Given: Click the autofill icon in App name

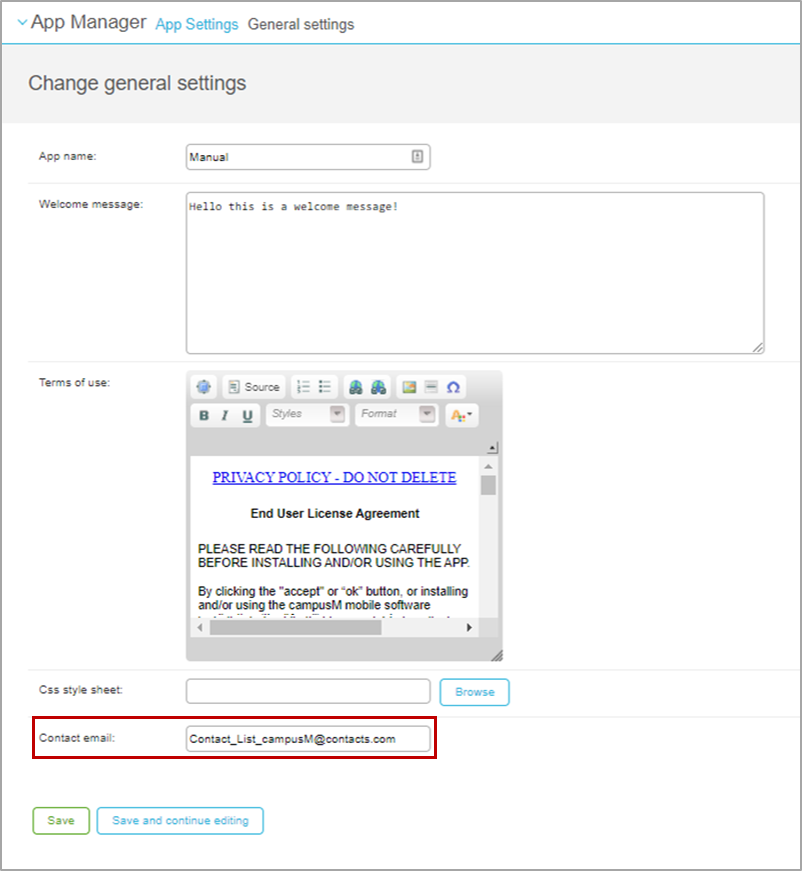Looking at the screenshot, I should [417, 157].
